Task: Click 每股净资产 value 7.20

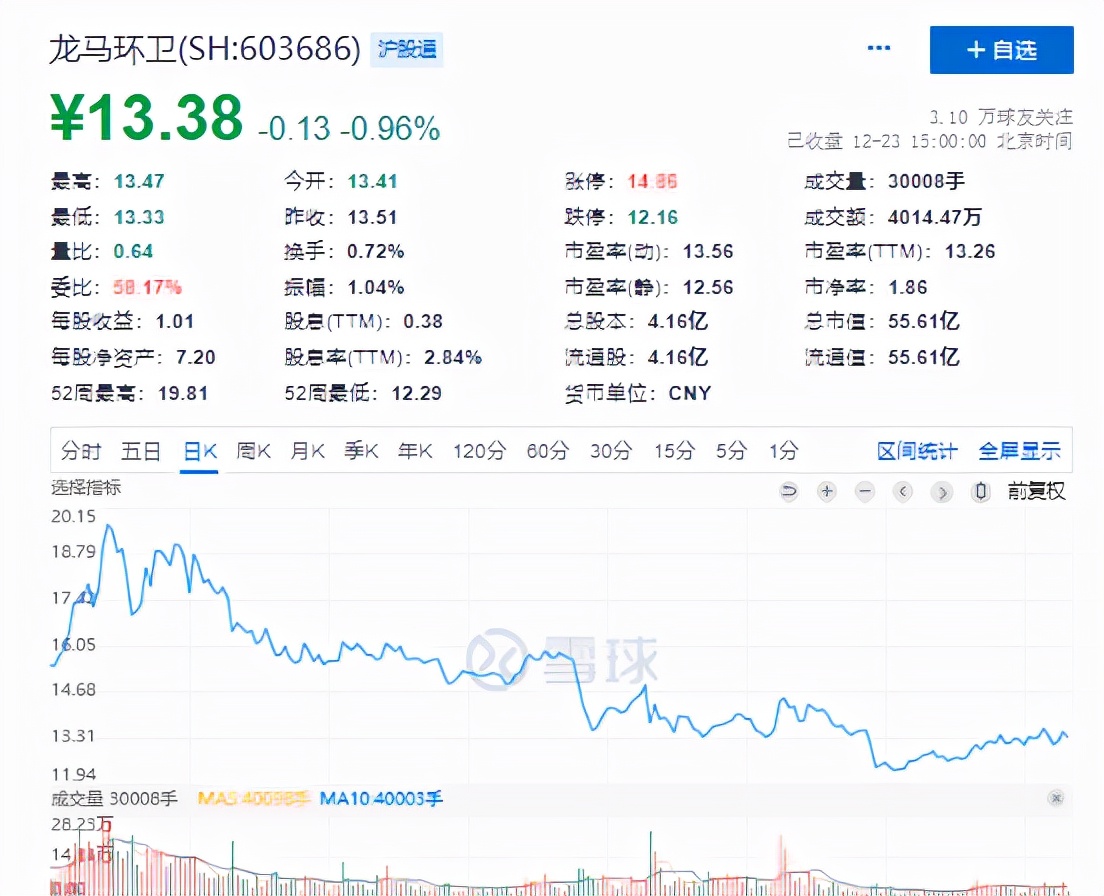Action: (196, 358)
